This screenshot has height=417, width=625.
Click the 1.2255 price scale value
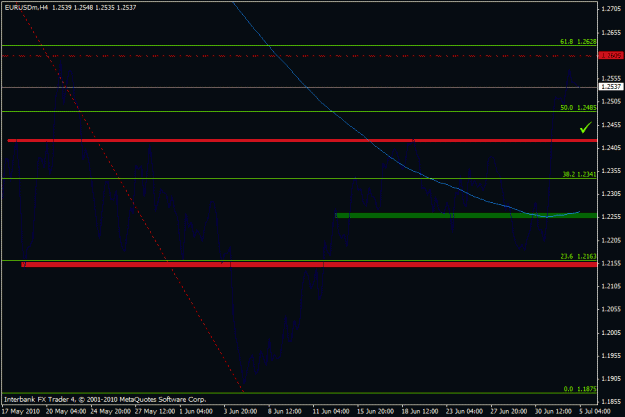611,217
